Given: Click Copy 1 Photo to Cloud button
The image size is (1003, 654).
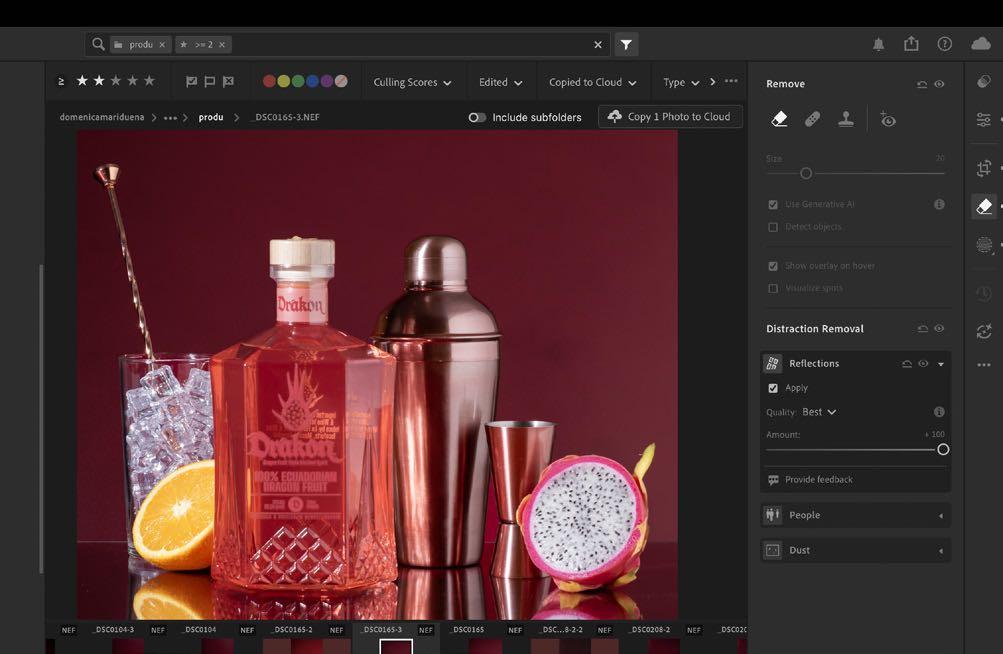Looking at the screenshot, I should [x=670, y=117].
